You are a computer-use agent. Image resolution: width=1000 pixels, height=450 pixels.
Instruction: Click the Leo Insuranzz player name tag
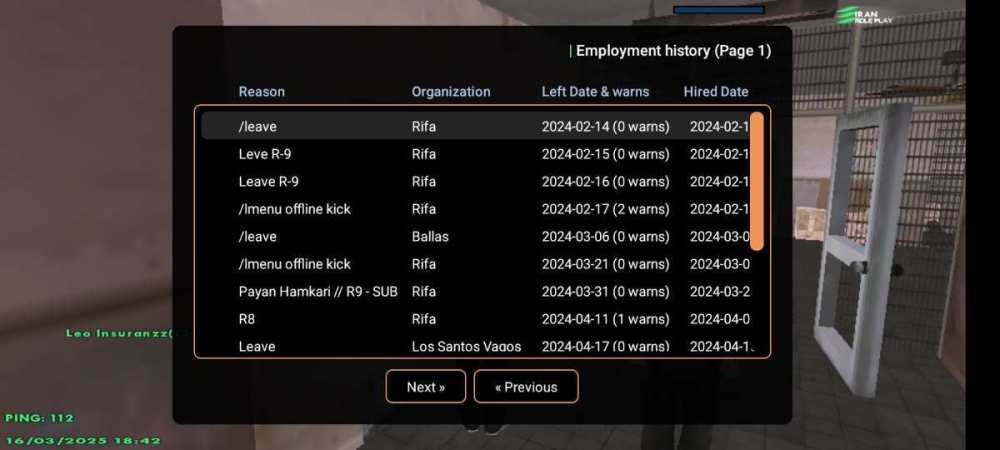coord(119,333)
